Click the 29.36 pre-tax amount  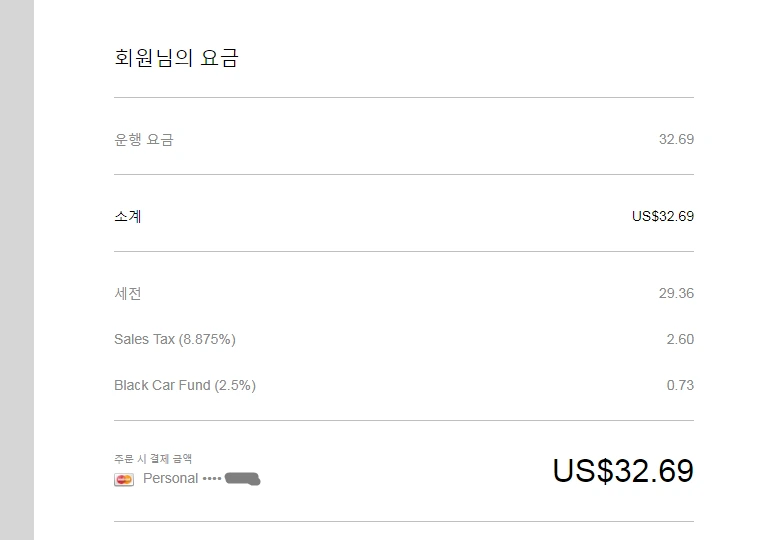(x=676, y=293)
